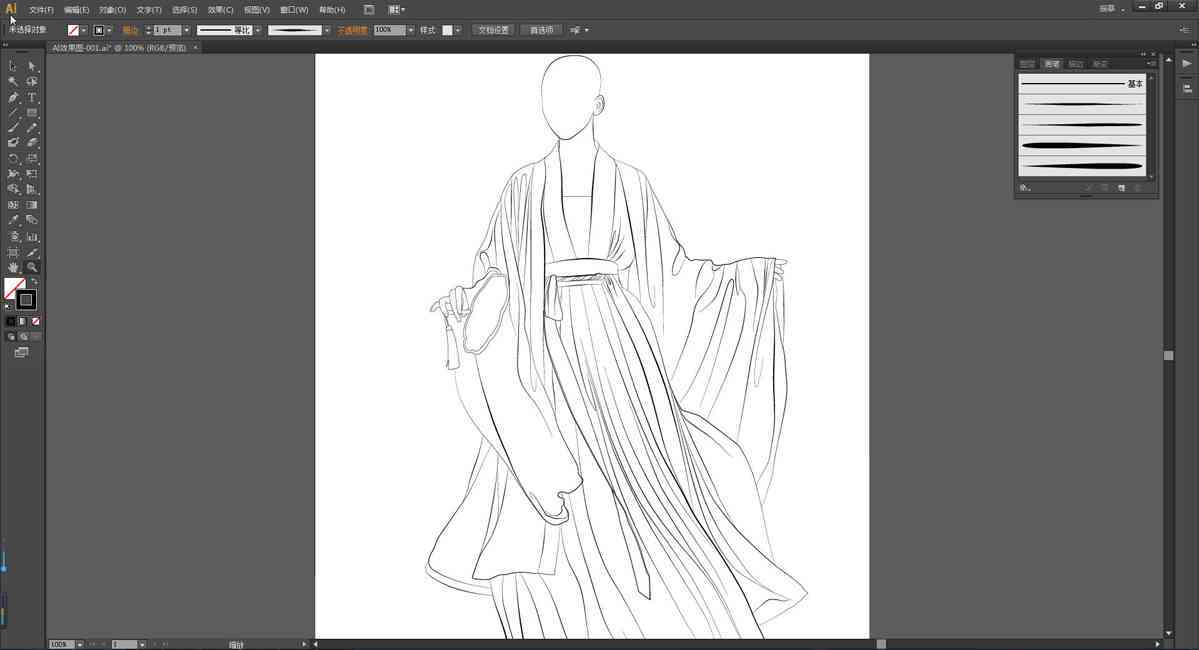Select the Line Segment tool
This screenshot has width=1199, height=650.
13,112
